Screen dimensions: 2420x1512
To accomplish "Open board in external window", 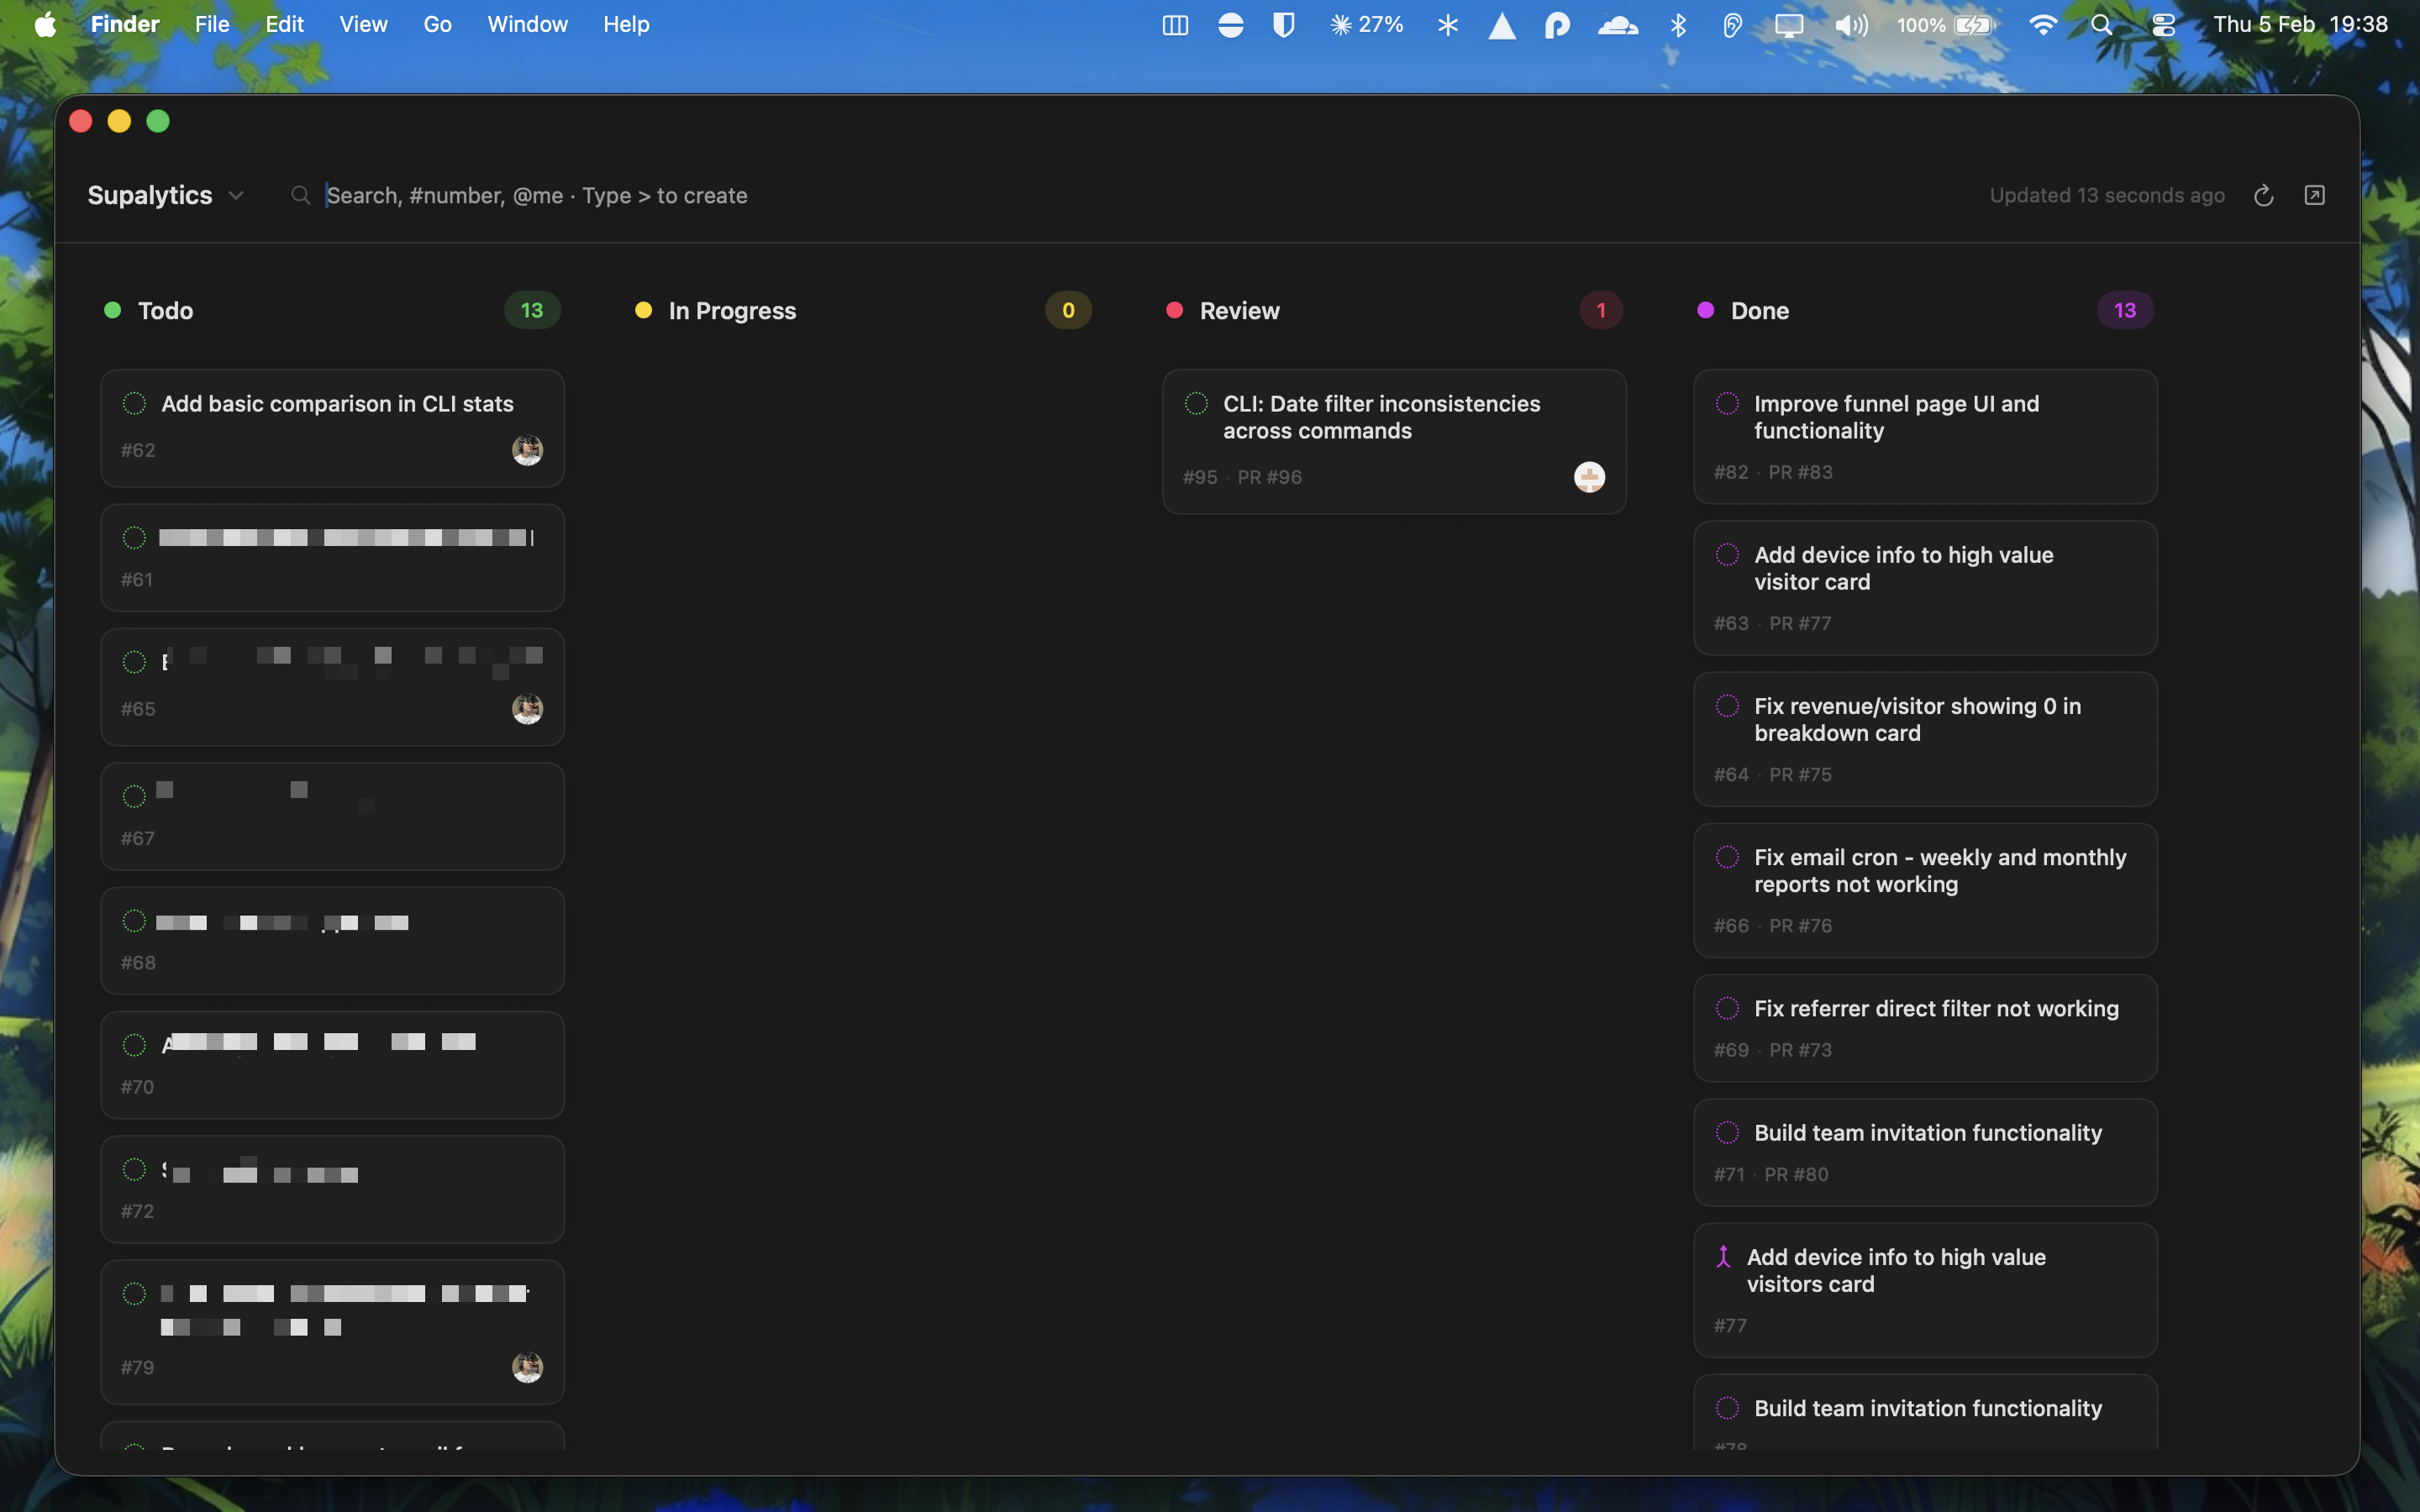I will [x=2315, y=195].
